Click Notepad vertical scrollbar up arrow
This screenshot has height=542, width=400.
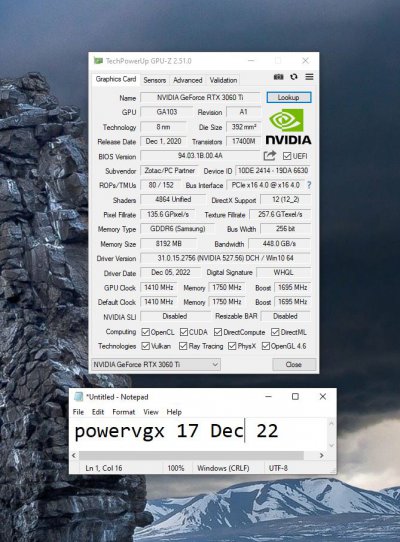(x=332, y=423)
